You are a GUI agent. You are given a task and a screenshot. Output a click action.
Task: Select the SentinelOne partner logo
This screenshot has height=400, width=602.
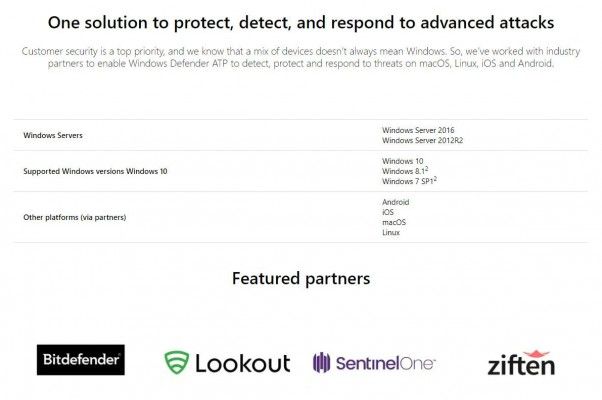(x=374, y=362)
